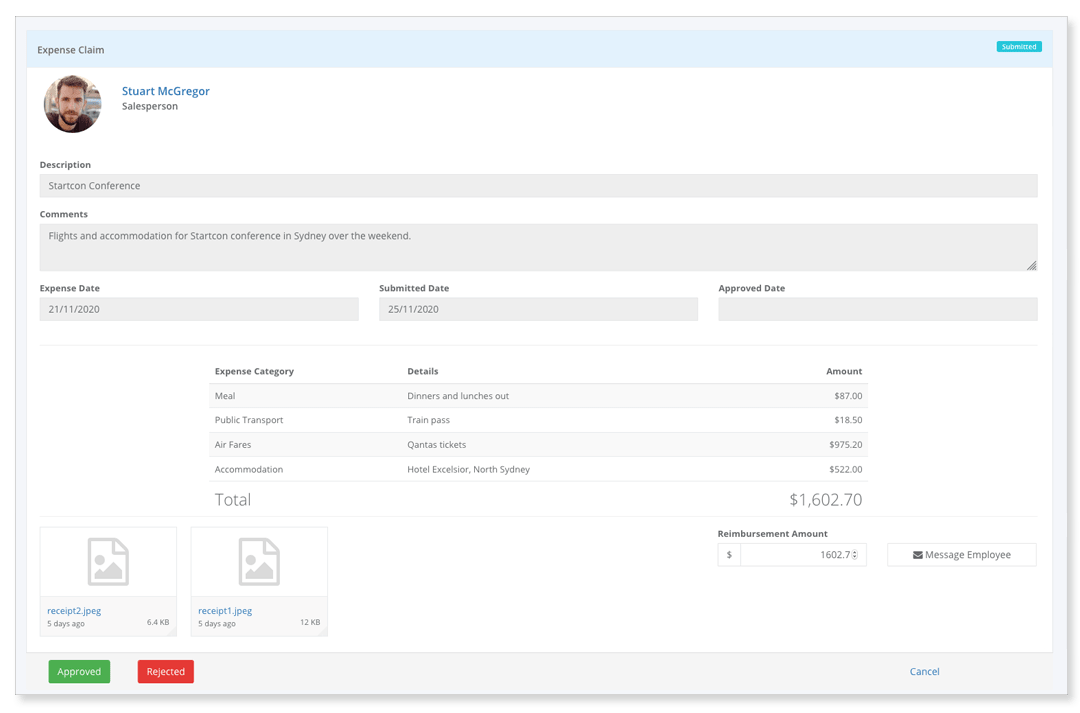This screenshot has width=1080, height=713.
Task: Click Stuart McGregor's profile photo
Action: point(72,104)
